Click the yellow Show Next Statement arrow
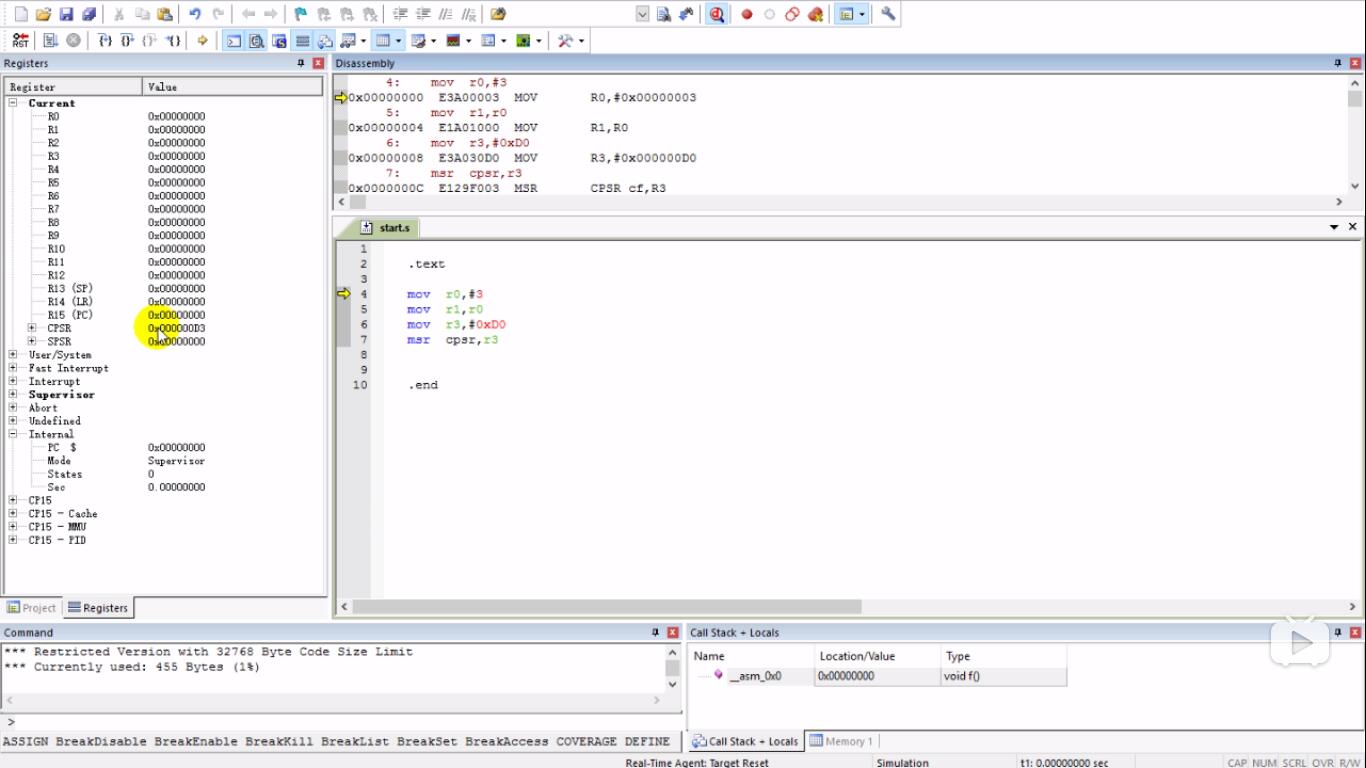Image resolution: width=1366 pixels, height=768 pixels. [202, 41]
